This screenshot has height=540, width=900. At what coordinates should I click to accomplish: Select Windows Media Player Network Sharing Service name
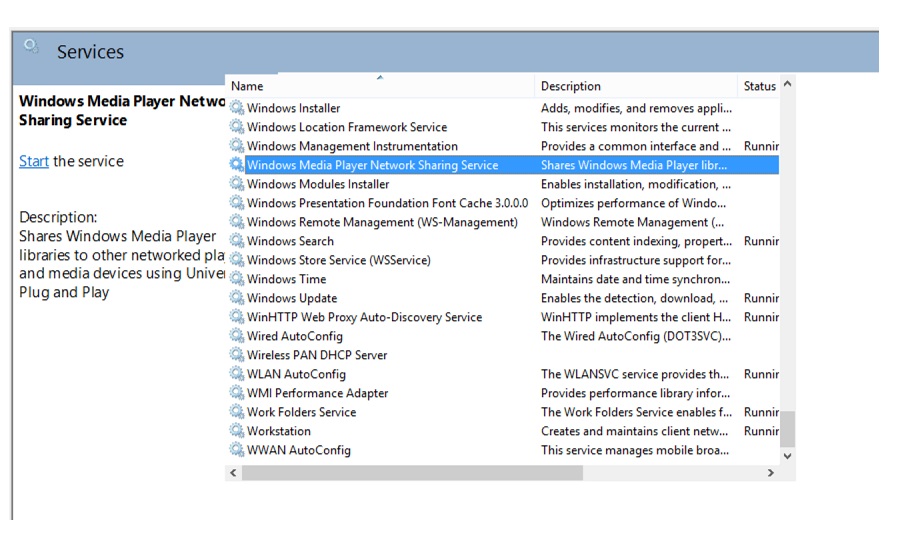point(373,165)
